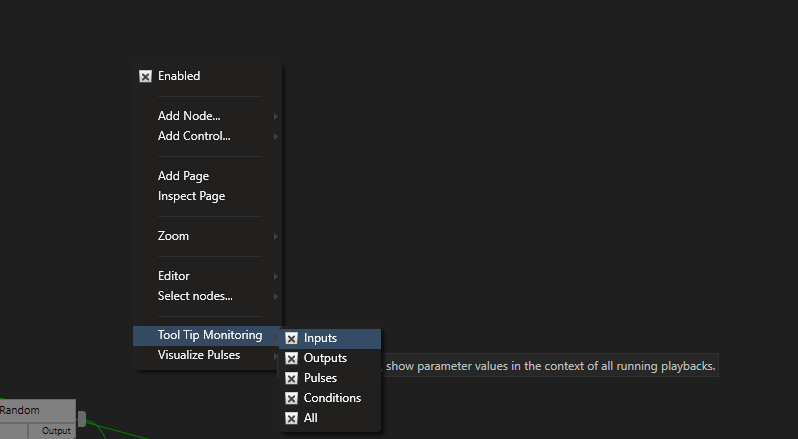Toggle Inputs tooltip monitoring checkbox
Viewport: 798px width, 439px height.
tap(291, 338)
